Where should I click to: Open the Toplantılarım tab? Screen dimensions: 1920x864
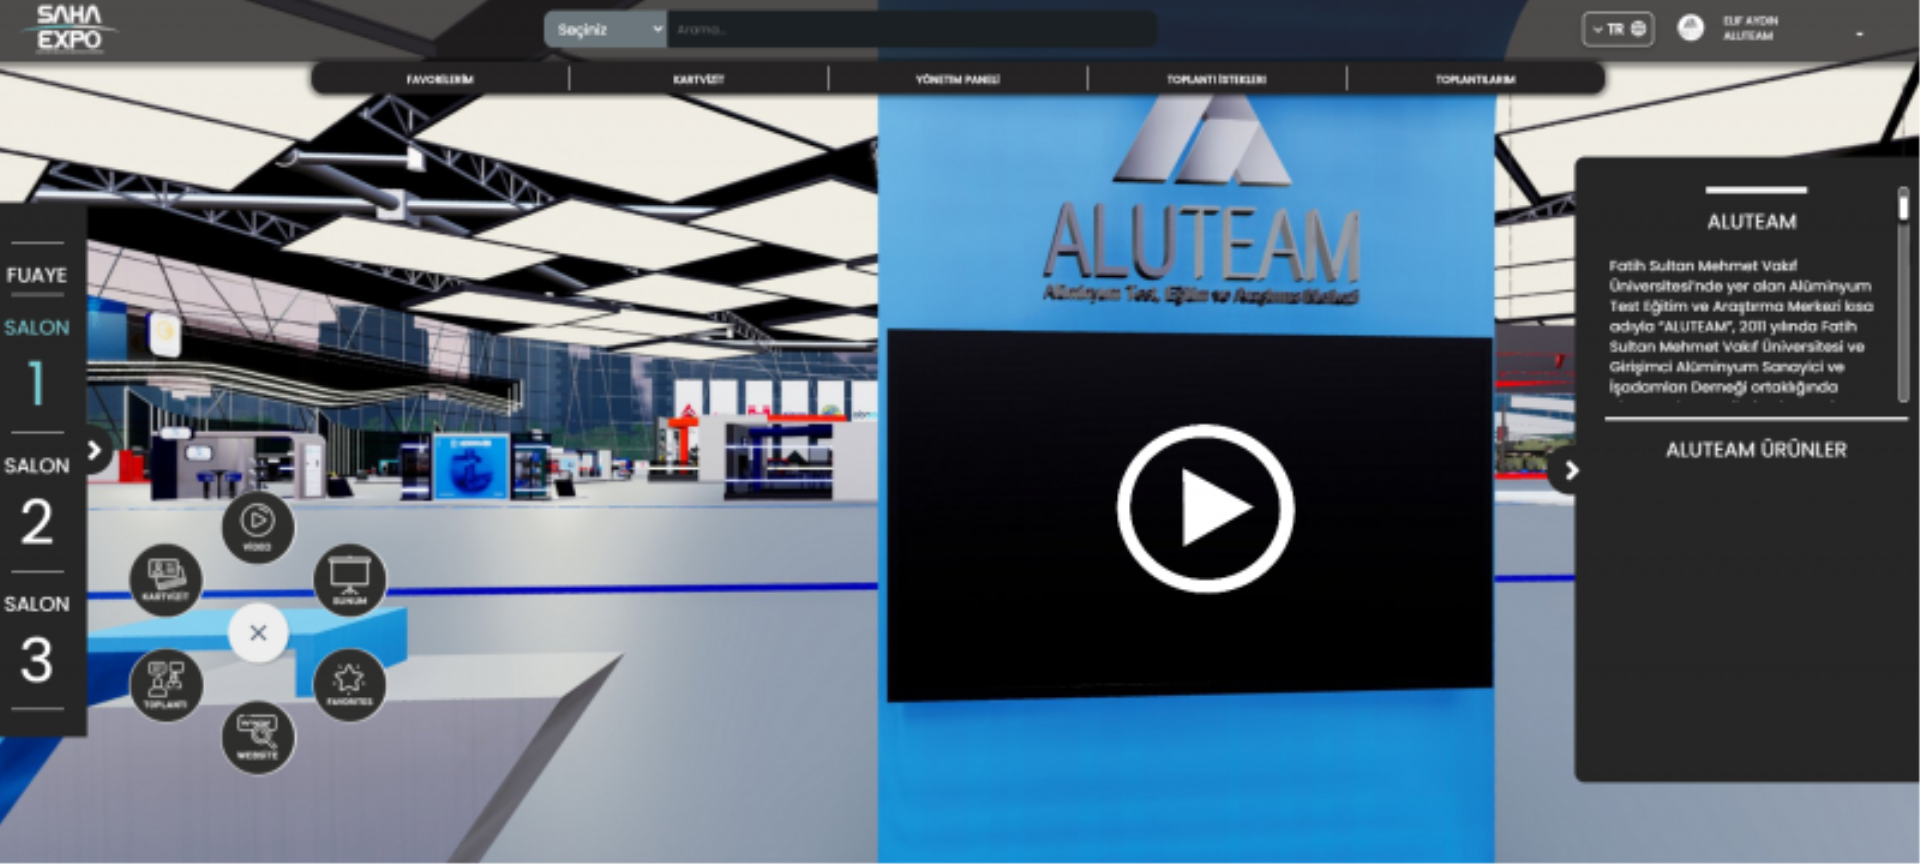(1476, 79)
